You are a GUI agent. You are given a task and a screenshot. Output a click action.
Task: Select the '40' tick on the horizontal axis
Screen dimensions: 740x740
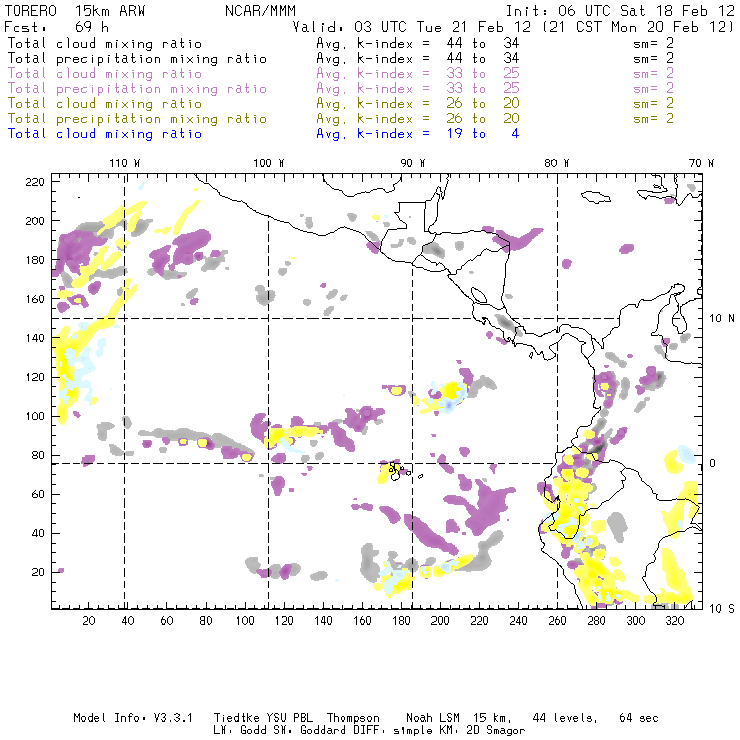128,621
